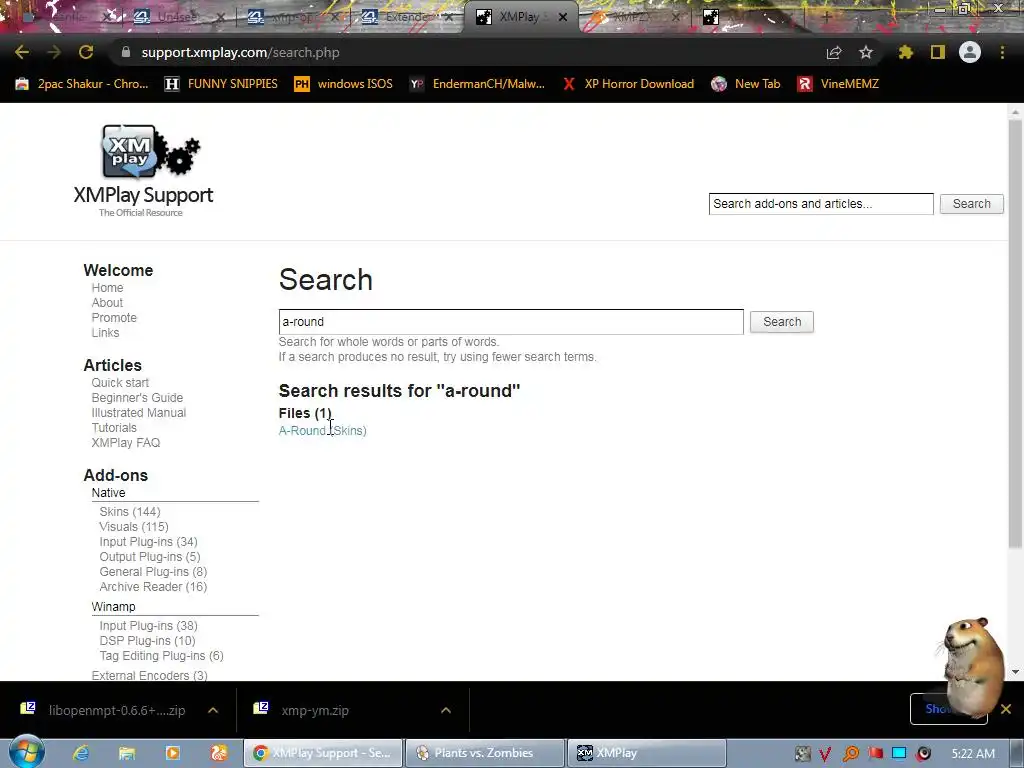Expand xmp-ym.zip download options chevron

coord(446,710)
